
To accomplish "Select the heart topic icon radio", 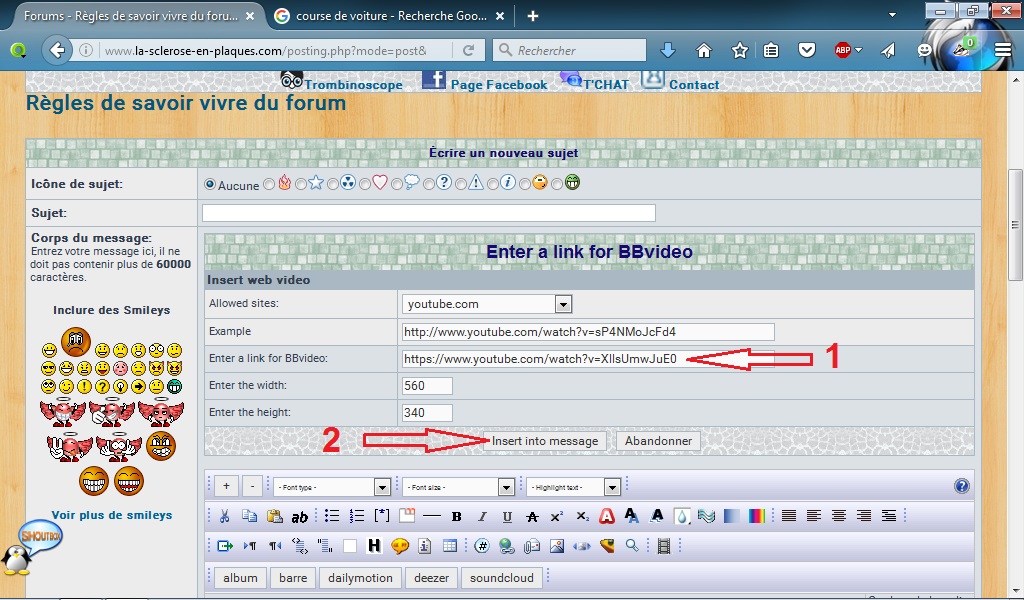I will (365, 185).
